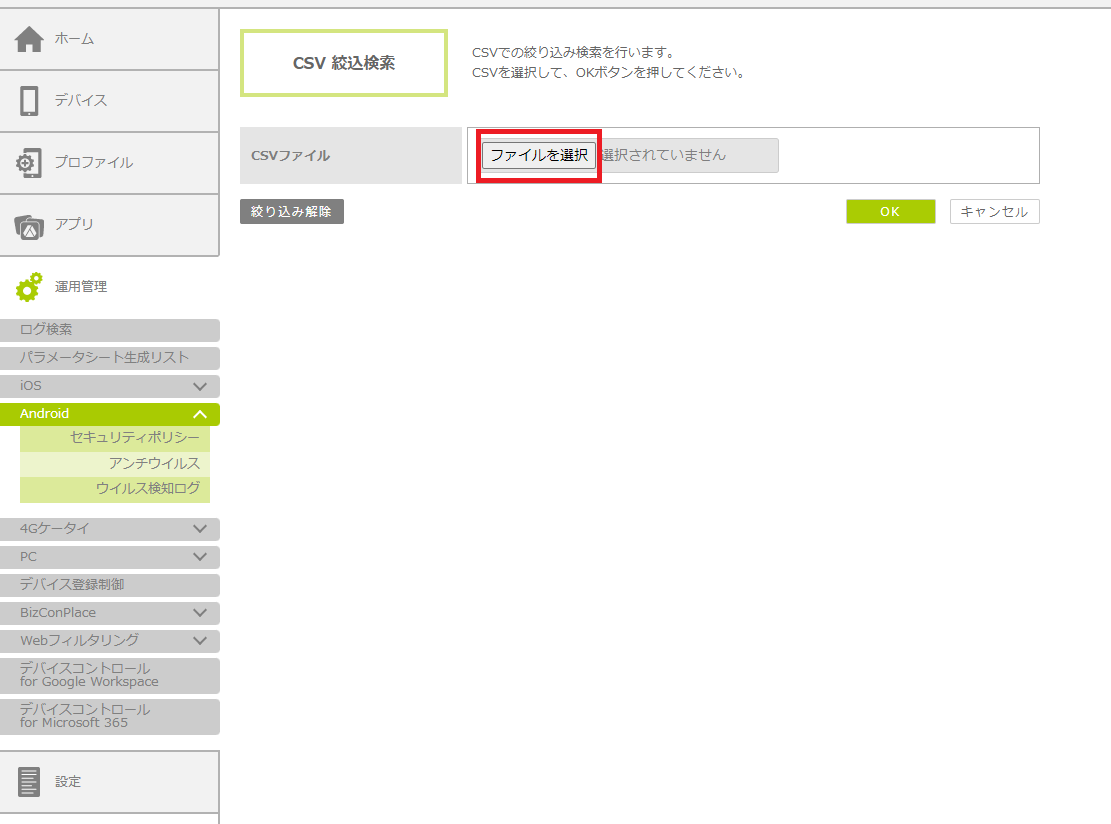Screen dimensions: 1111x824
Task: Select セキュリティポリシー under Android
Action: click(x=134, y=438)
